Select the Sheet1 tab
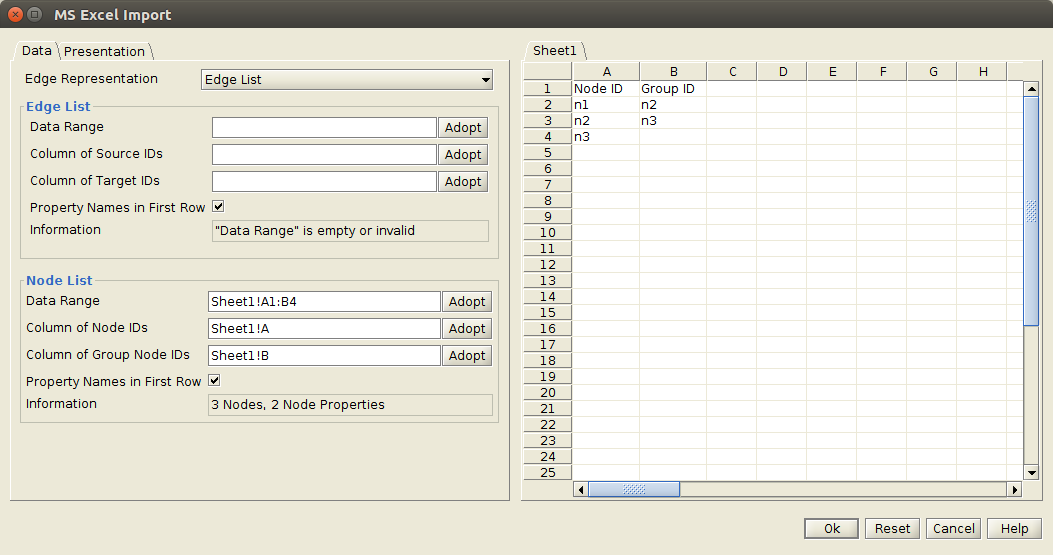This screenshot has width=1053, height=555. click(554, 50)
